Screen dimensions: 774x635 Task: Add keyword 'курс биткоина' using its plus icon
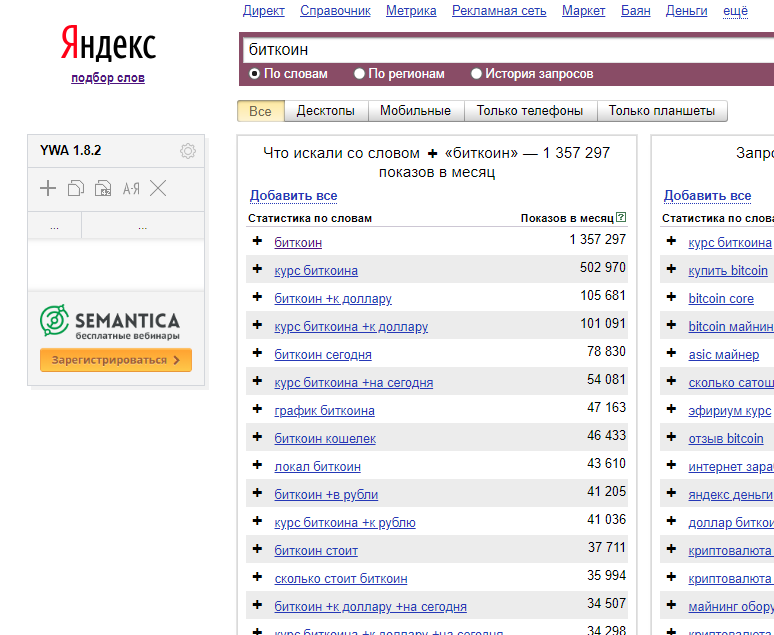coord(257,270)
